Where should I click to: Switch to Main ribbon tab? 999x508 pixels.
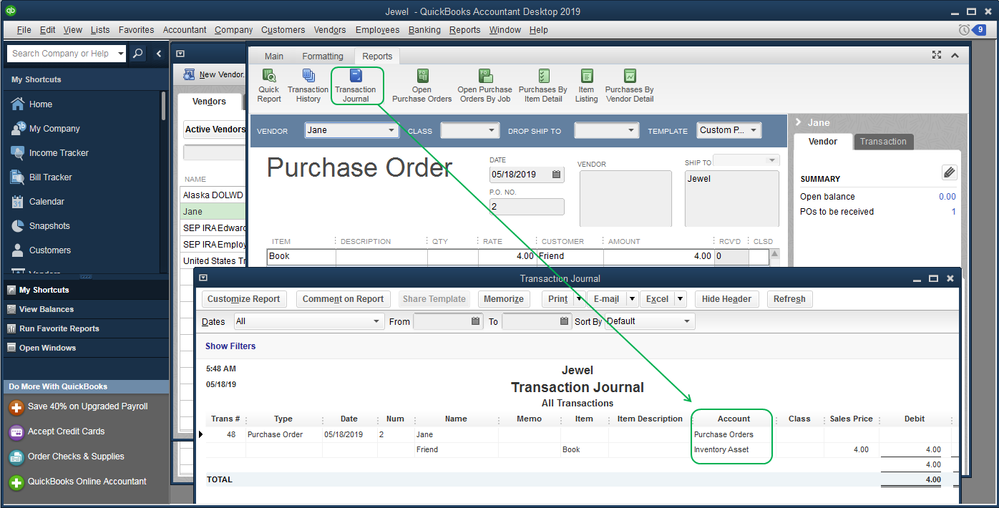pyautogui.click(x=274, y=56)
